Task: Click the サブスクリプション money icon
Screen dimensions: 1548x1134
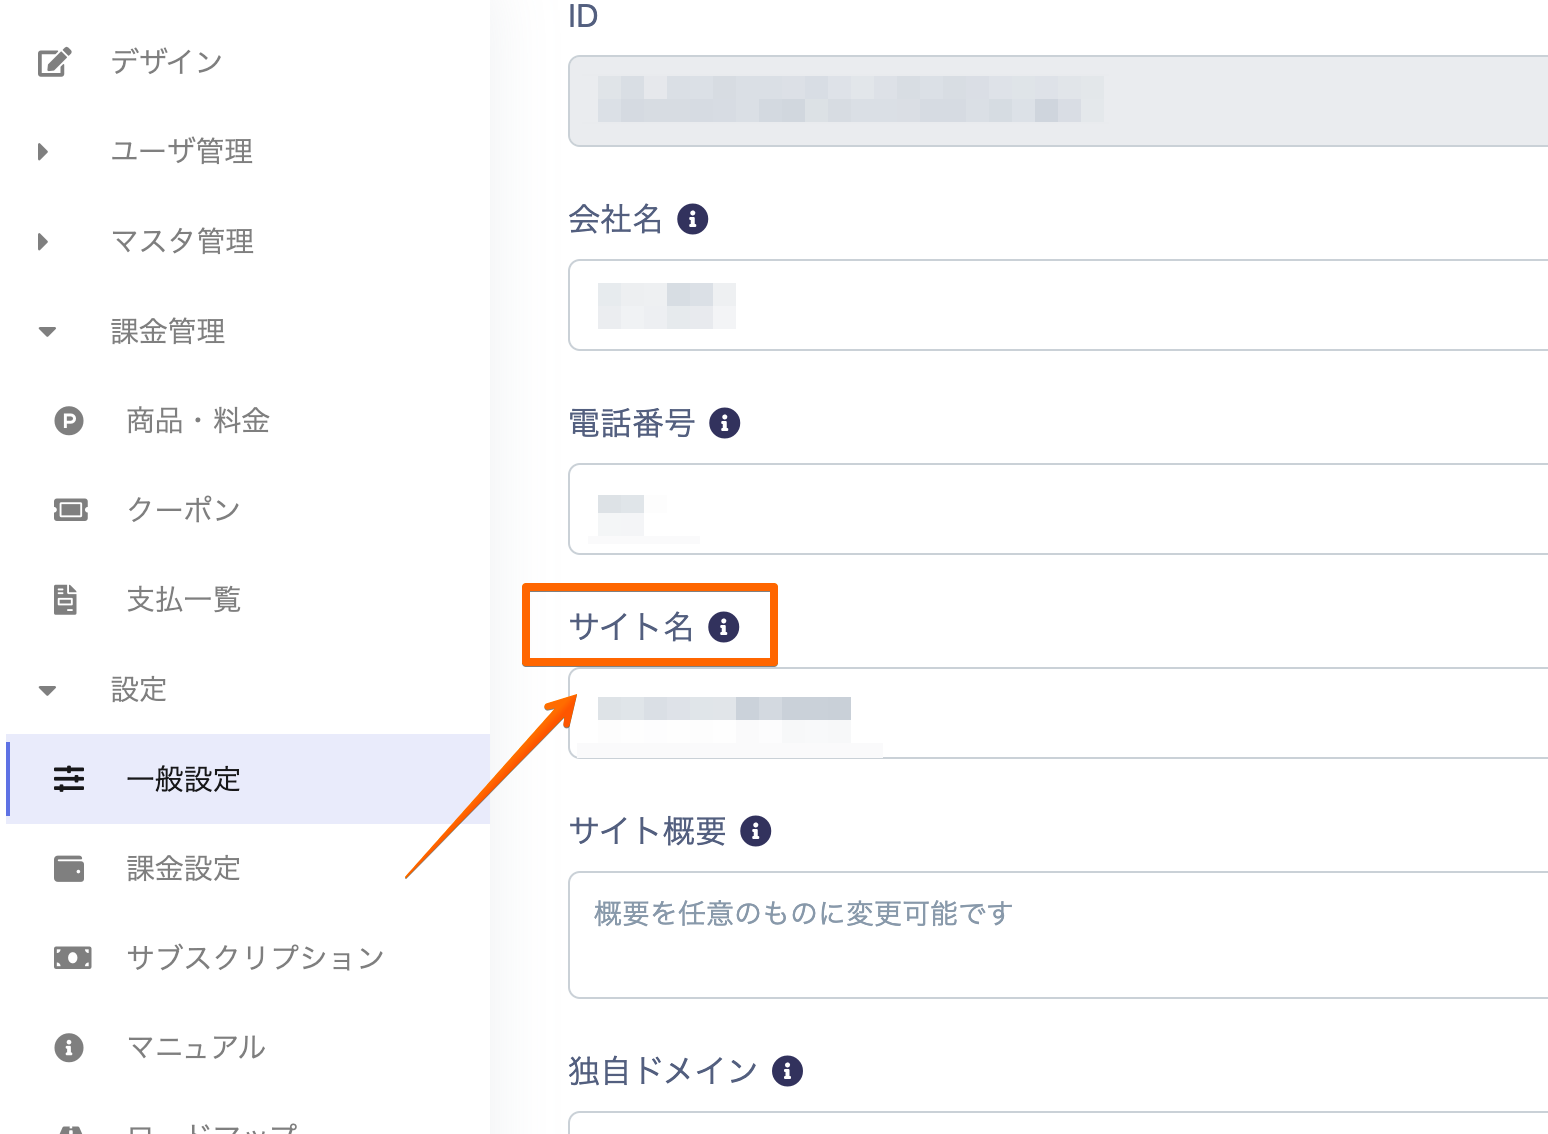Action: point(72,958)
